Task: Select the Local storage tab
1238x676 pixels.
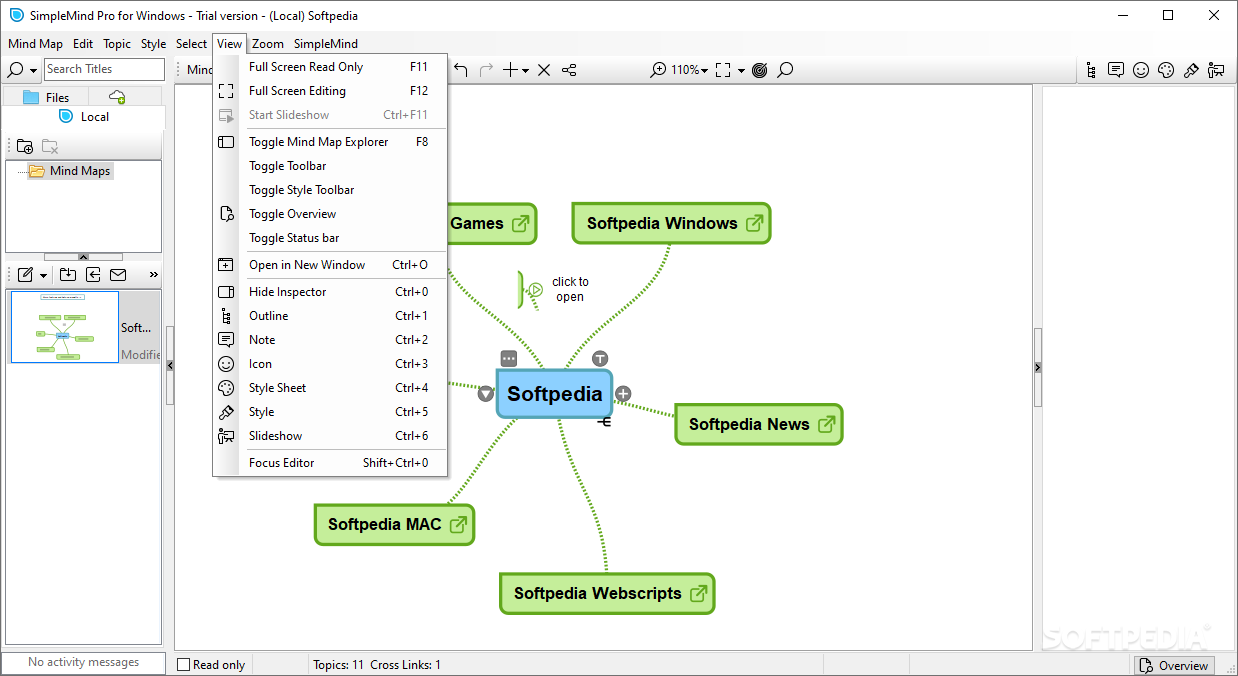Action: point(84,117)
